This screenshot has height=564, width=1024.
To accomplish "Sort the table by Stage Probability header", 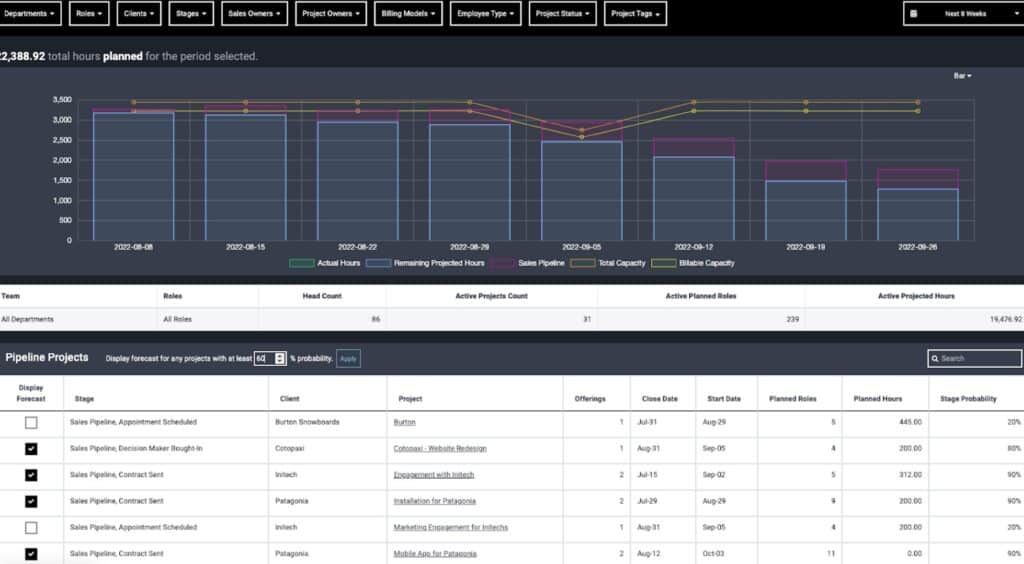I will [967, 398].
